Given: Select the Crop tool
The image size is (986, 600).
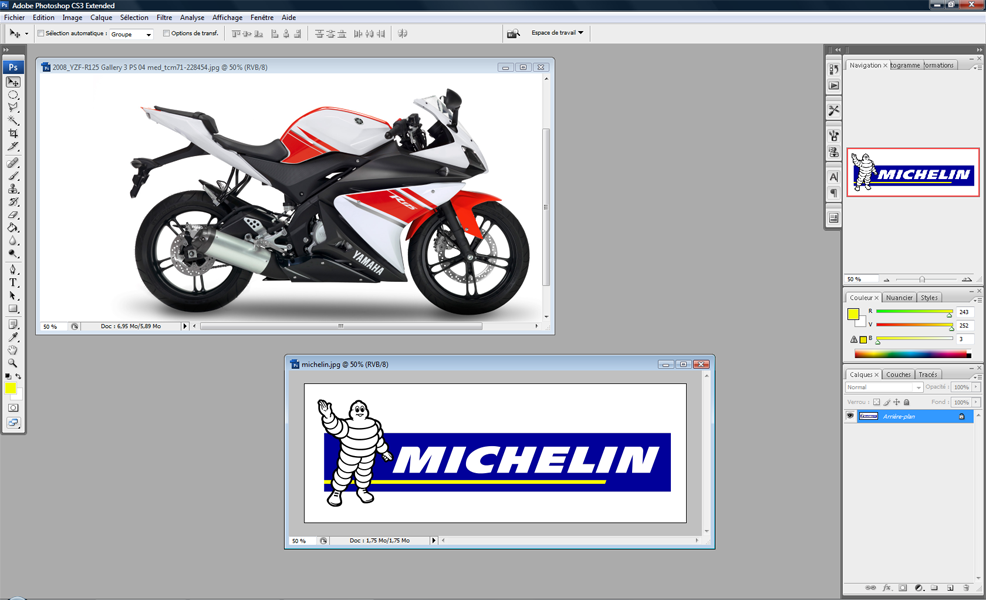Looking at the screenshot, I should (x=13, y=133).
